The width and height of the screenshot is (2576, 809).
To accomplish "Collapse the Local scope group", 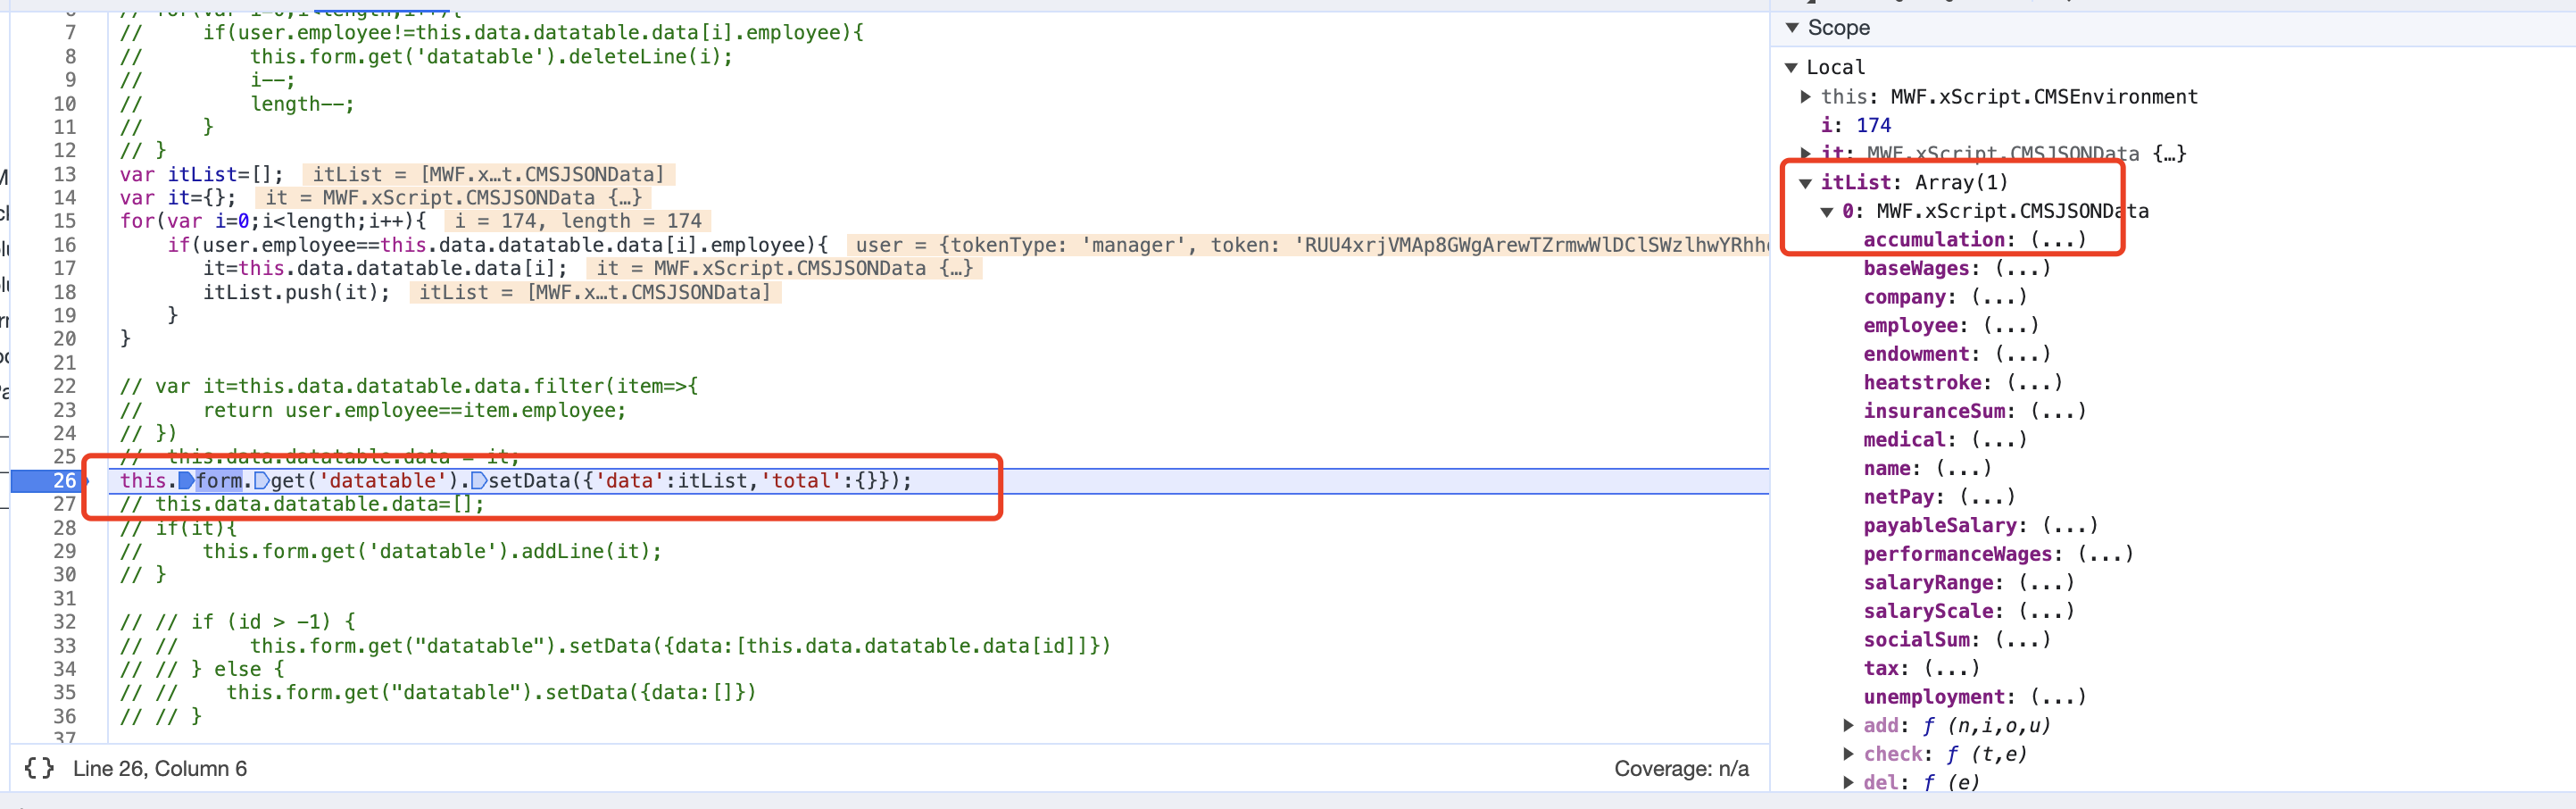I will [x=1791, y=68].
